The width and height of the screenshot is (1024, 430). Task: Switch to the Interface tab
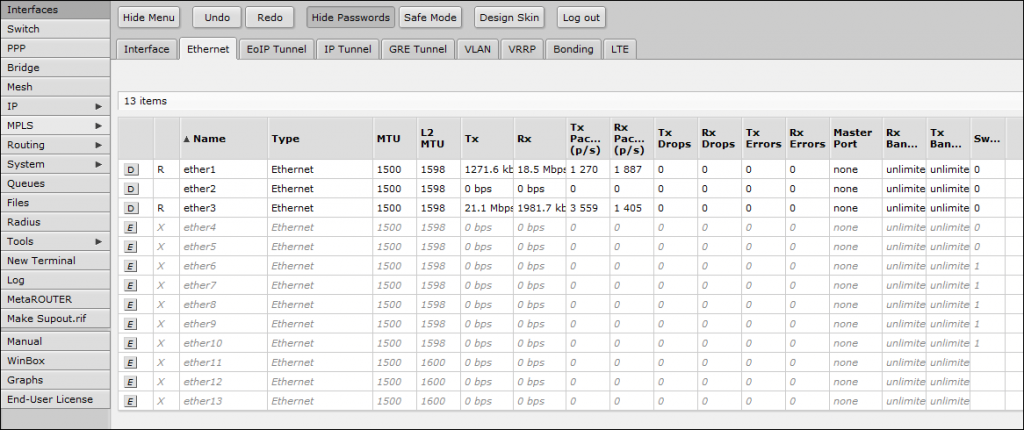pyautogui.click(x=147, y=49)
